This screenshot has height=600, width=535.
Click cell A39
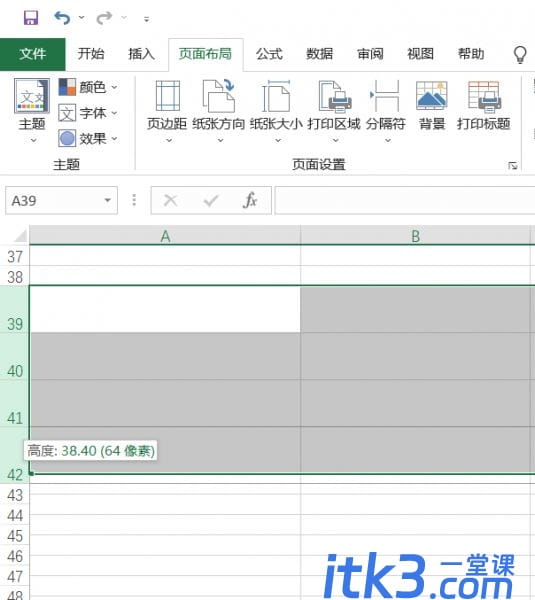point(165,309)
